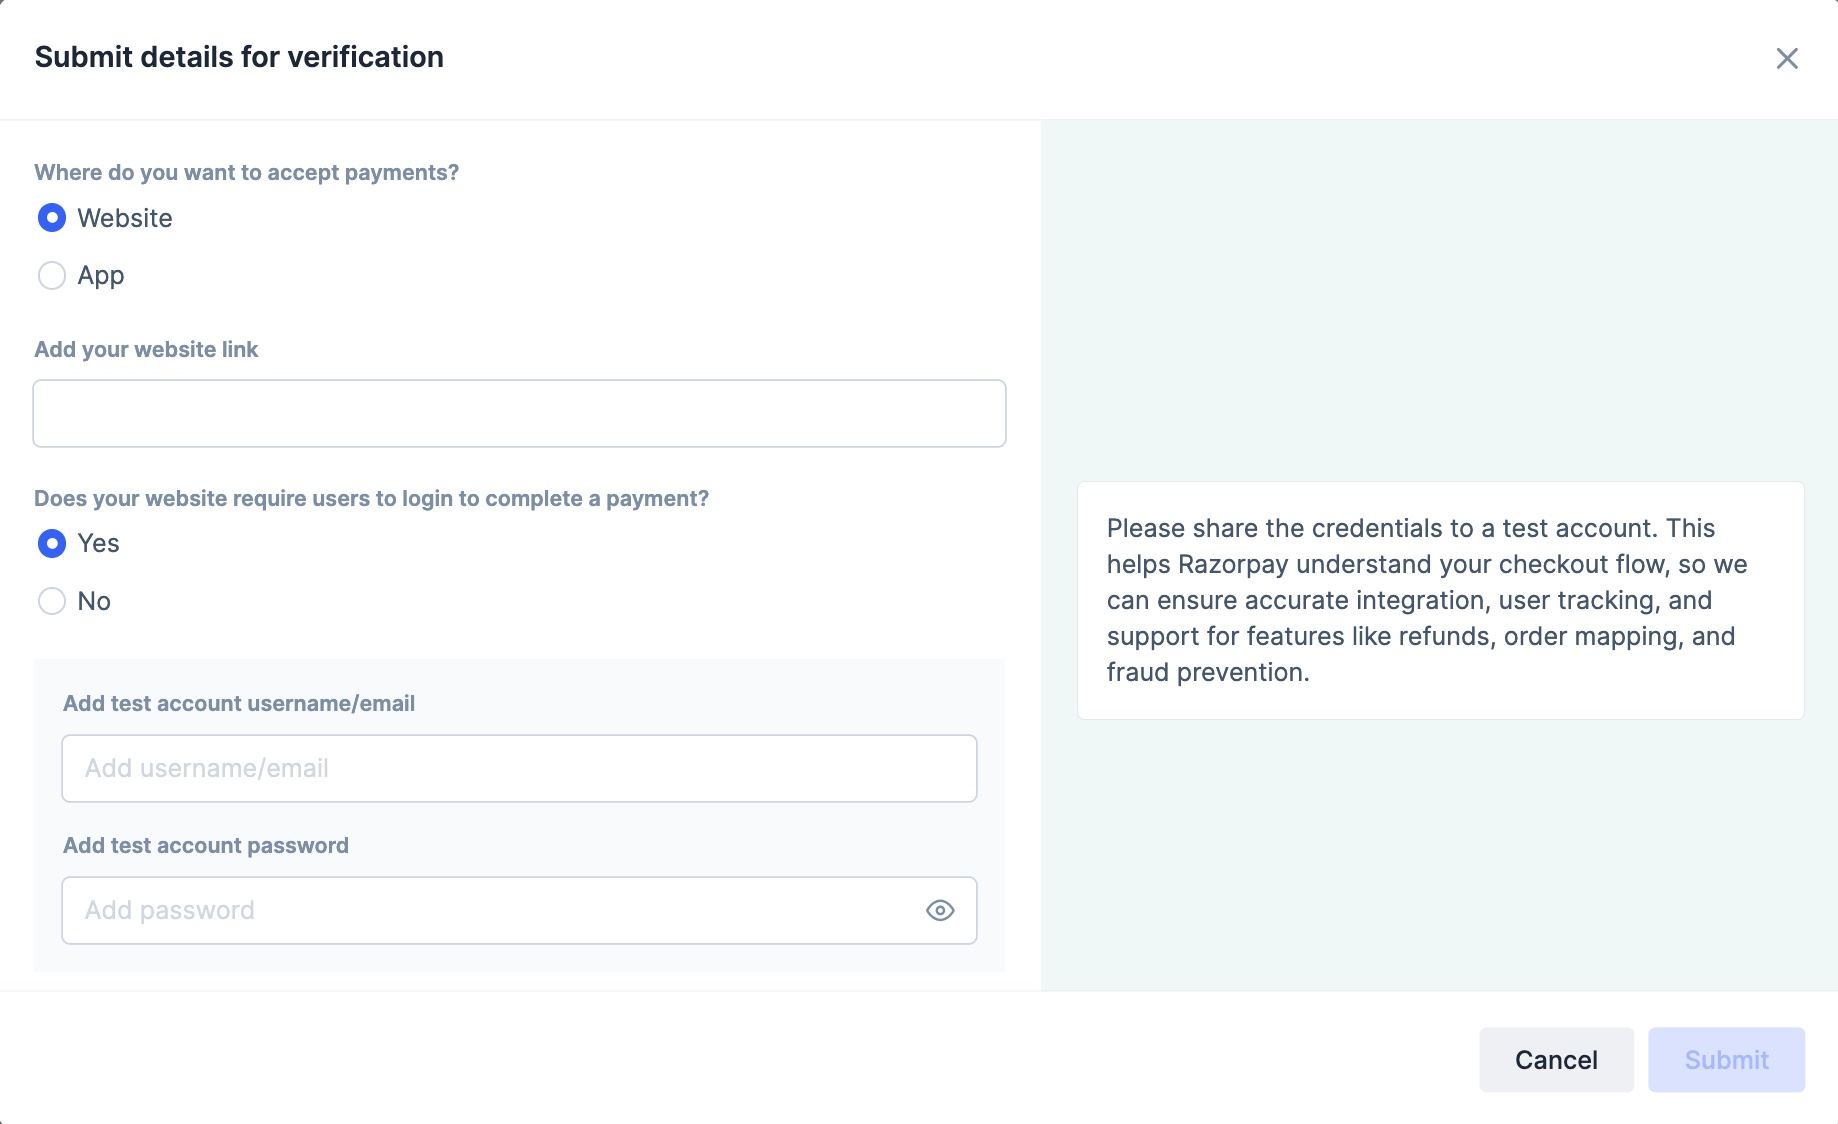Click the Add username/email text field
1838x1124 pixels.
(519, 768)
